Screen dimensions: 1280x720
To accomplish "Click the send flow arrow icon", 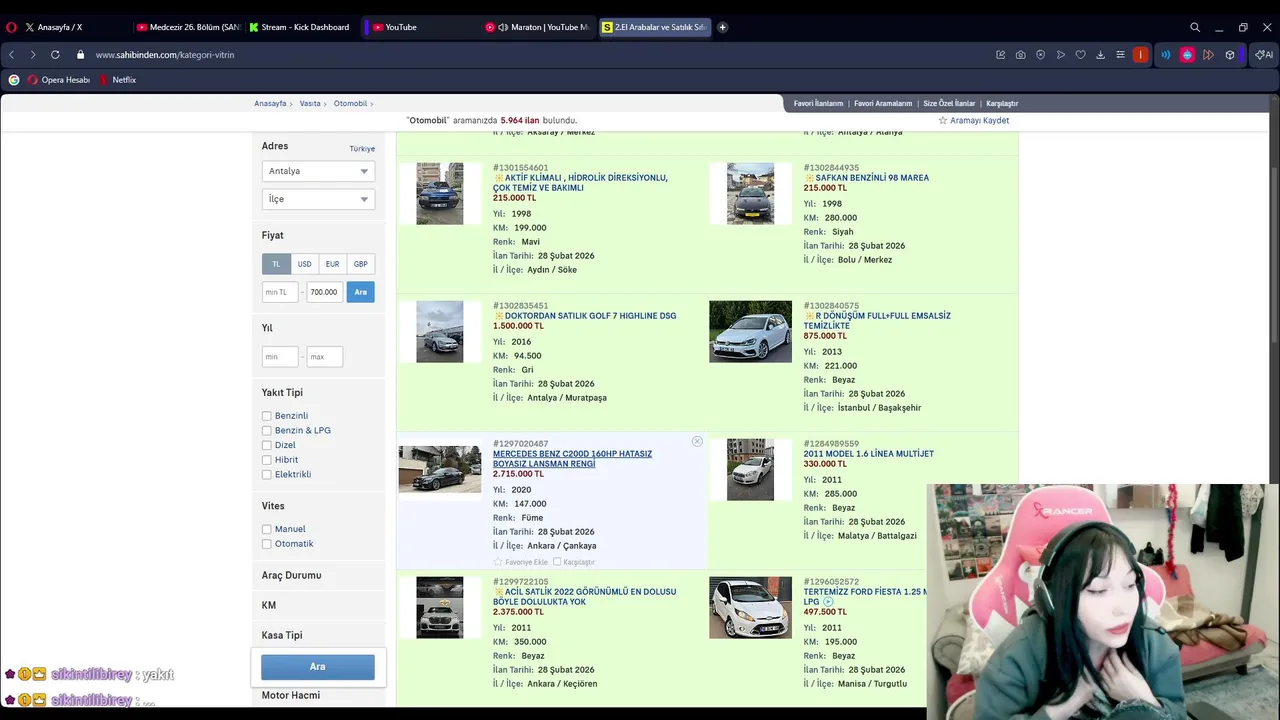I will point(1060,55).
